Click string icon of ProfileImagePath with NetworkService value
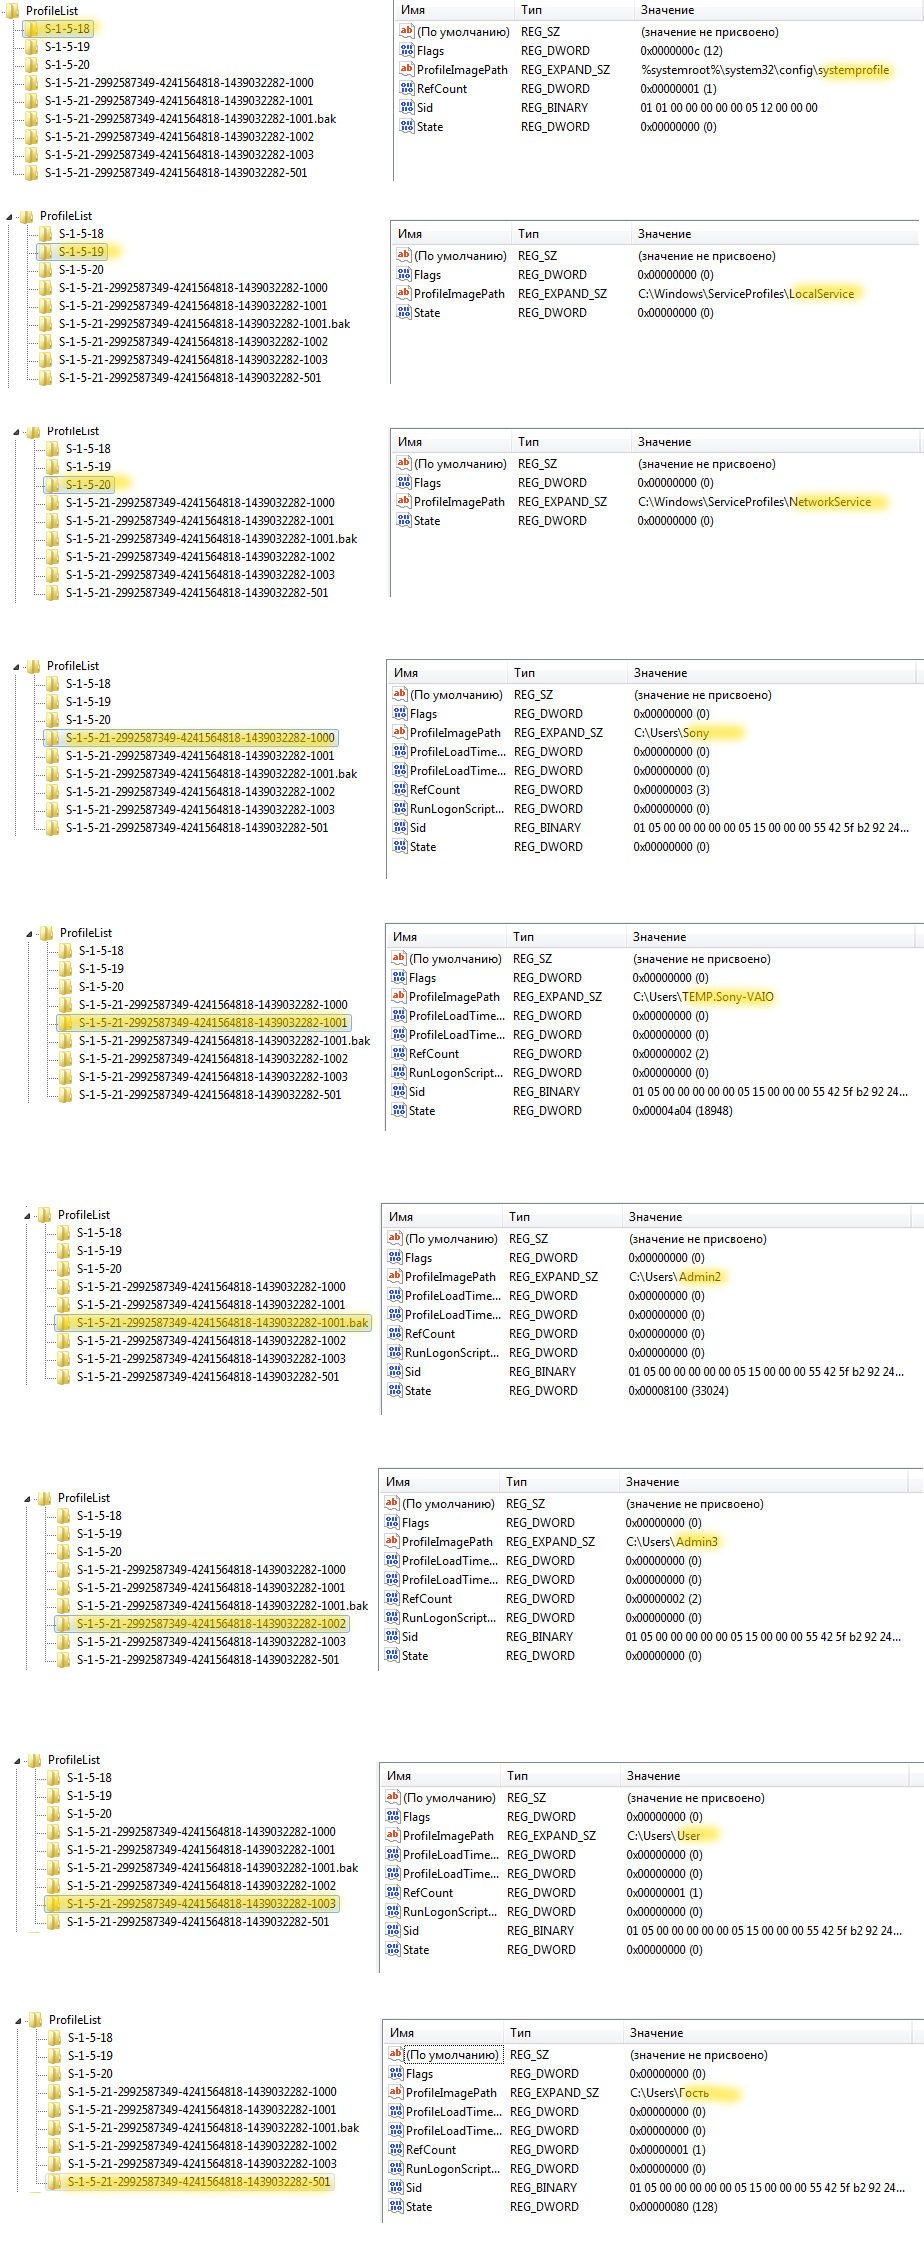 point(404,502)
